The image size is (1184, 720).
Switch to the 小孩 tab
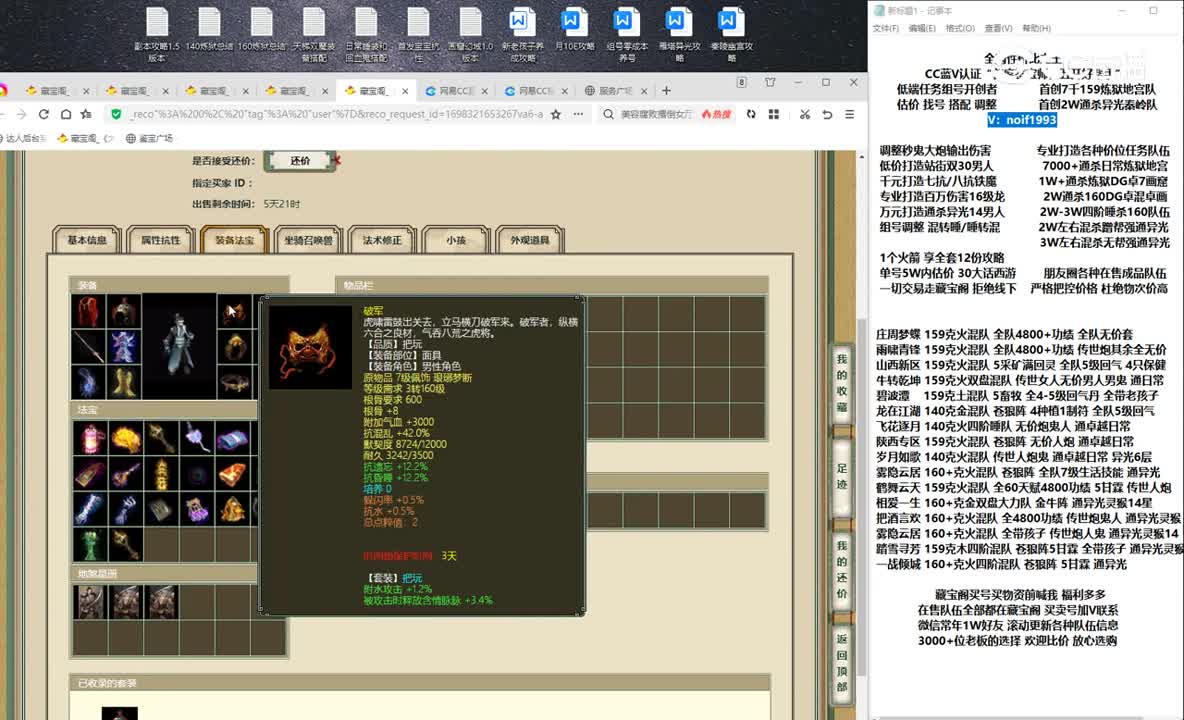[456, 240]
